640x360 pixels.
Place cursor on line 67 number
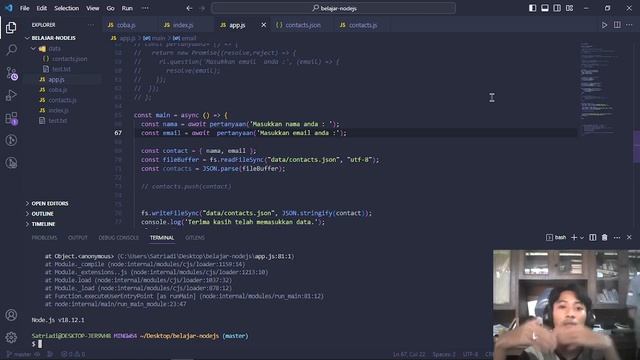118,133
